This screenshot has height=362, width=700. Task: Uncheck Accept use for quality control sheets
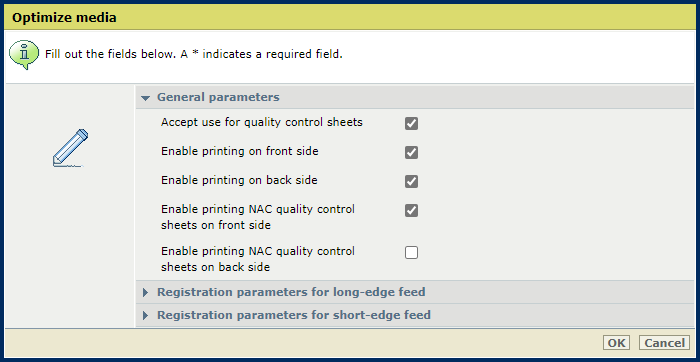click(411, 124)
